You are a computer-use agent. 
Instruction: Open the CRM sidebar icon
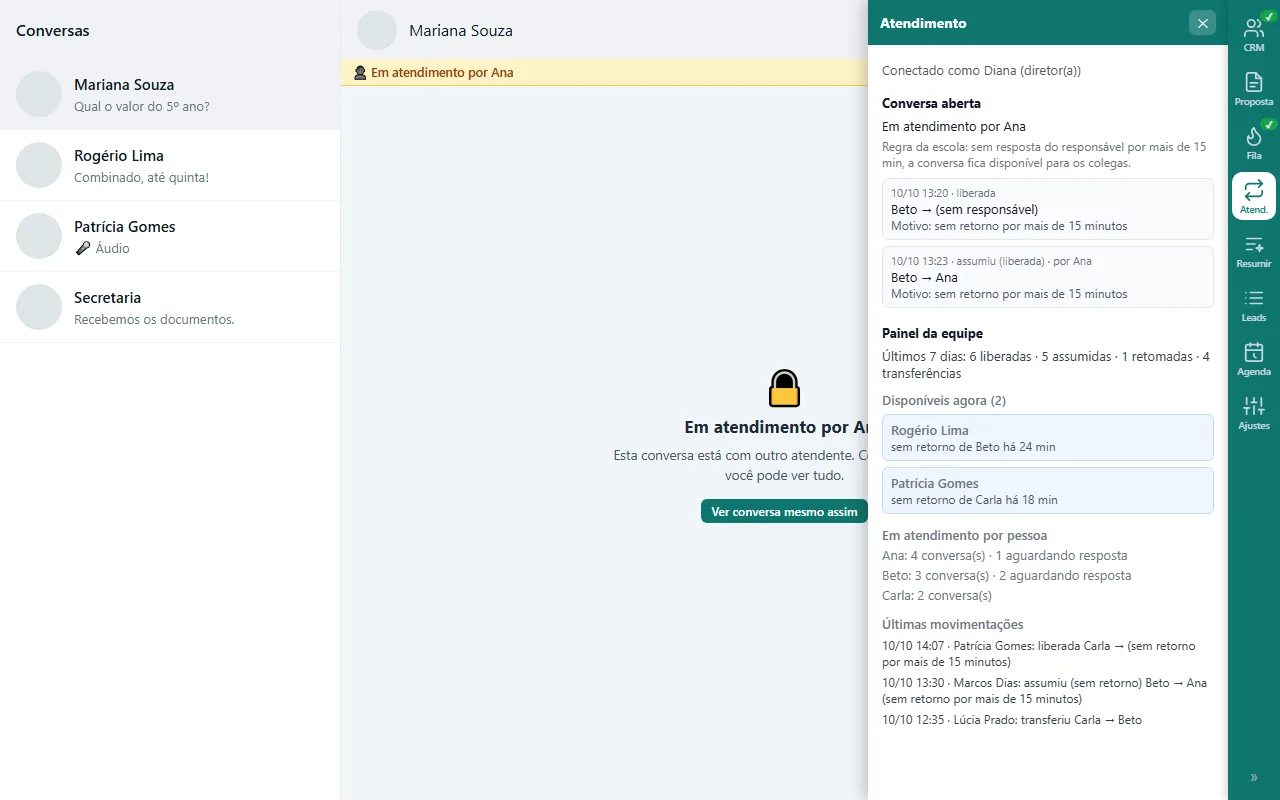coord(1254,34)
